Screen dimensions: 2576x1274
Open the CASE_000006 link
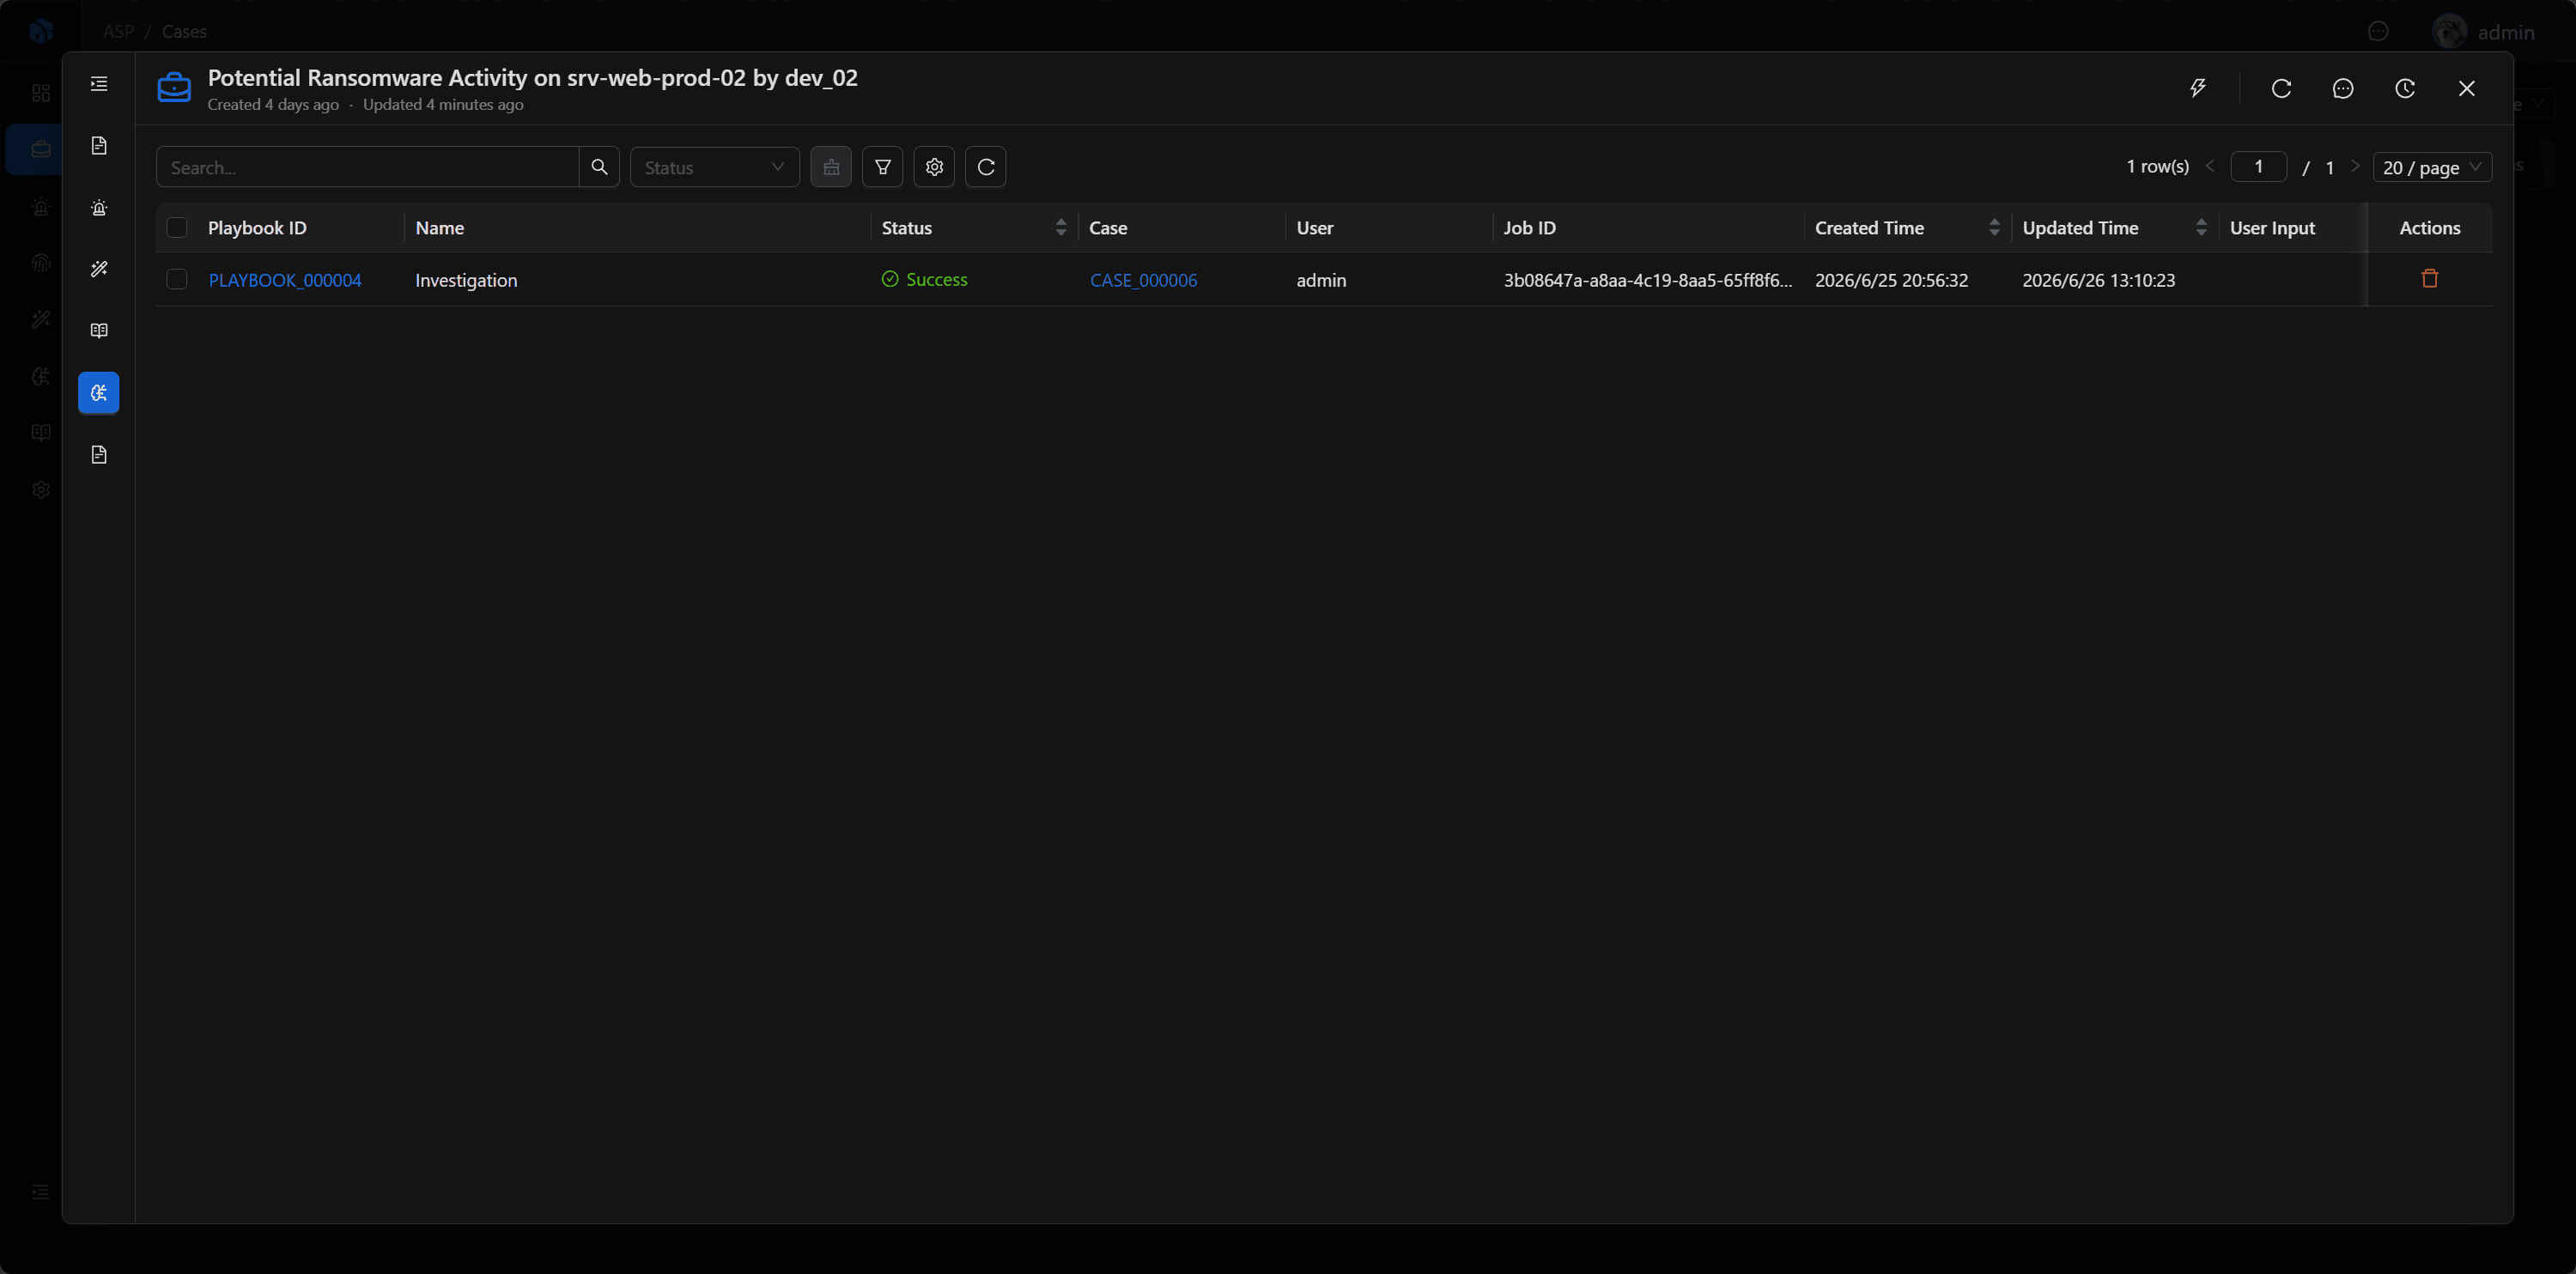[x=1143, y=281]
